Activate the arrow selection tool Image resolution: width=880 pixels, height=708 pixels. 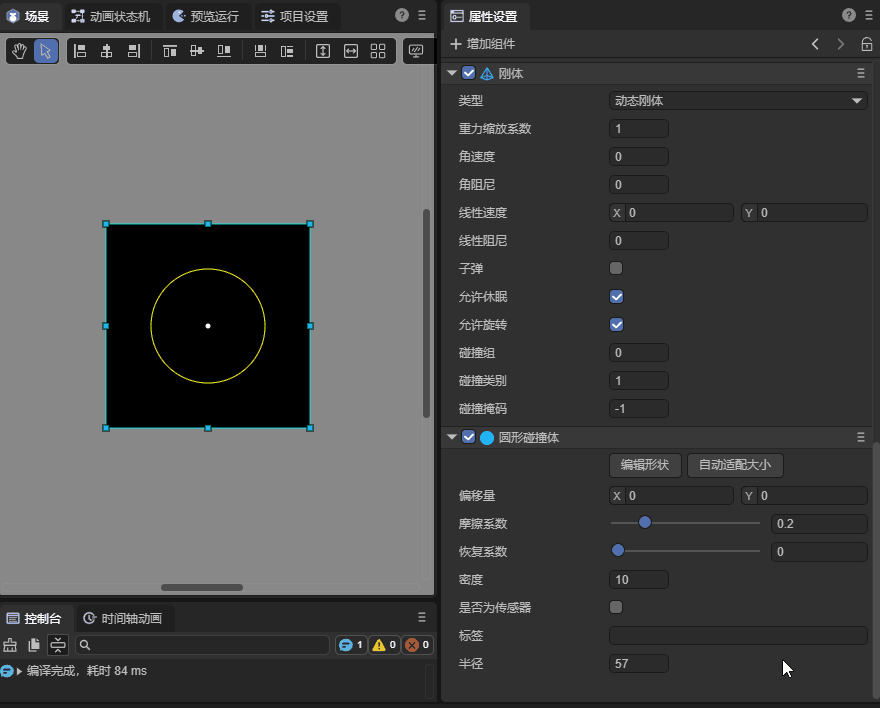(x=45, y=51)
